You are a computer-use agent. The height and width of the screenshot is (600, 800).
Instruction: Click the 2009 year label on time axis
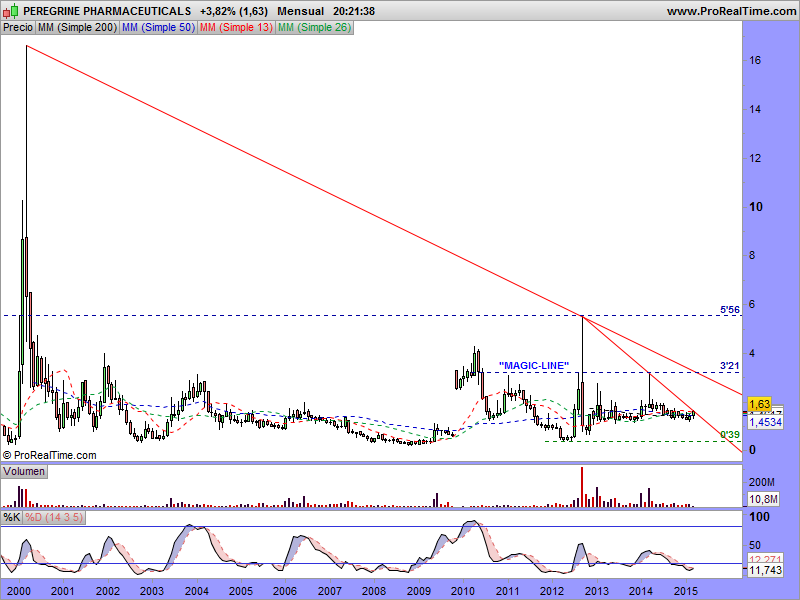pyautogui.click(x=418, y=591)
